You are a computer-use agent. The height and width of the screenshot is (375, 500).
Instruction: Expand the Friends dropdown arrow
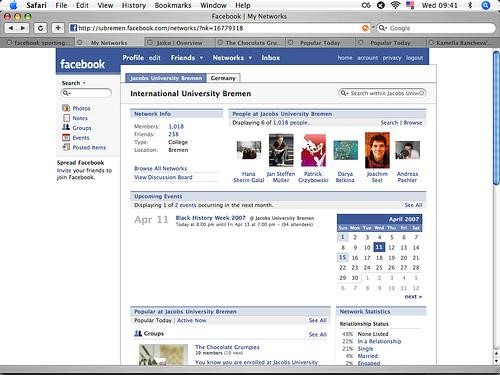[x=201, y=58]
